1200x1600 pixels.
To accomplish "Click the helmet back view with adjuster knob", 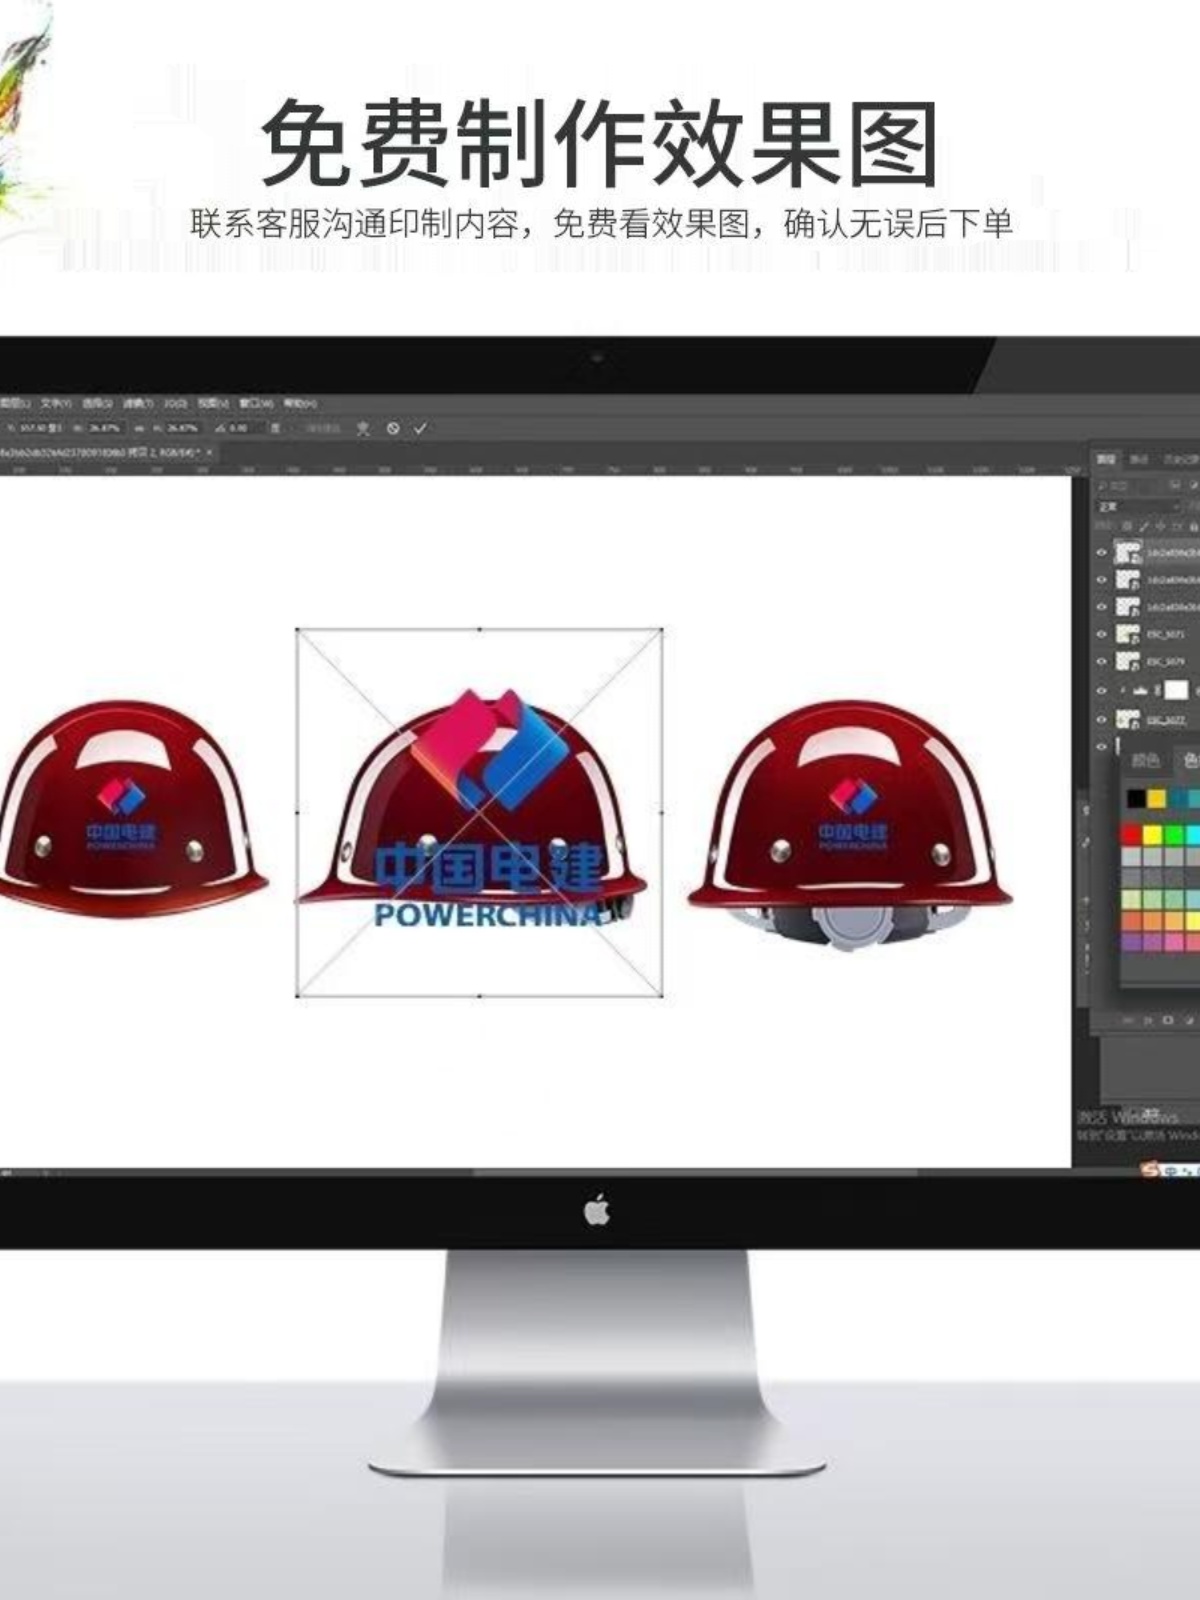I will pyautogui.click(x=850, y=825).
